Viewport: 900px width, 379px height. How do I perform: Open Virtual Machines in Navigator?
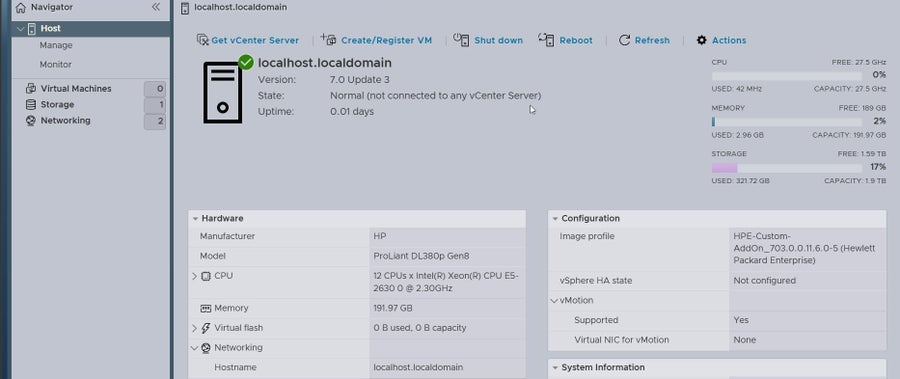[76, 88]
